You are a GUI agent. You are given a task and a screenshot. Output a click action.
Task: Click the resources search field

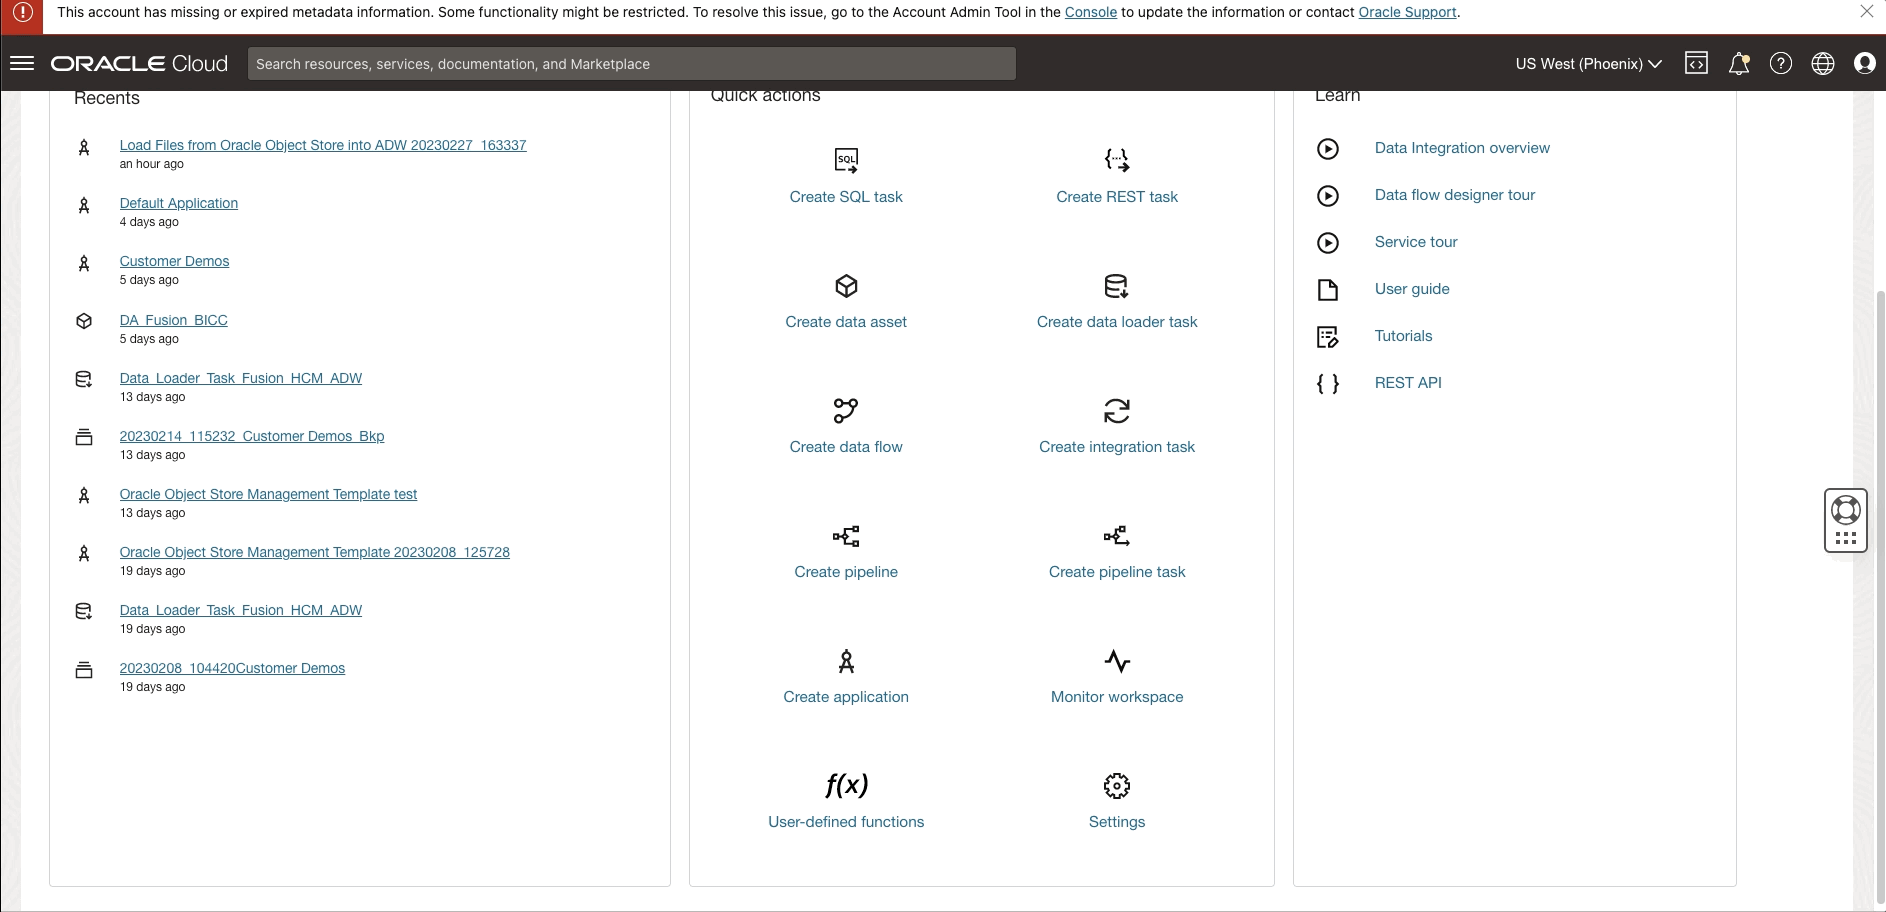tap(631, 63)
